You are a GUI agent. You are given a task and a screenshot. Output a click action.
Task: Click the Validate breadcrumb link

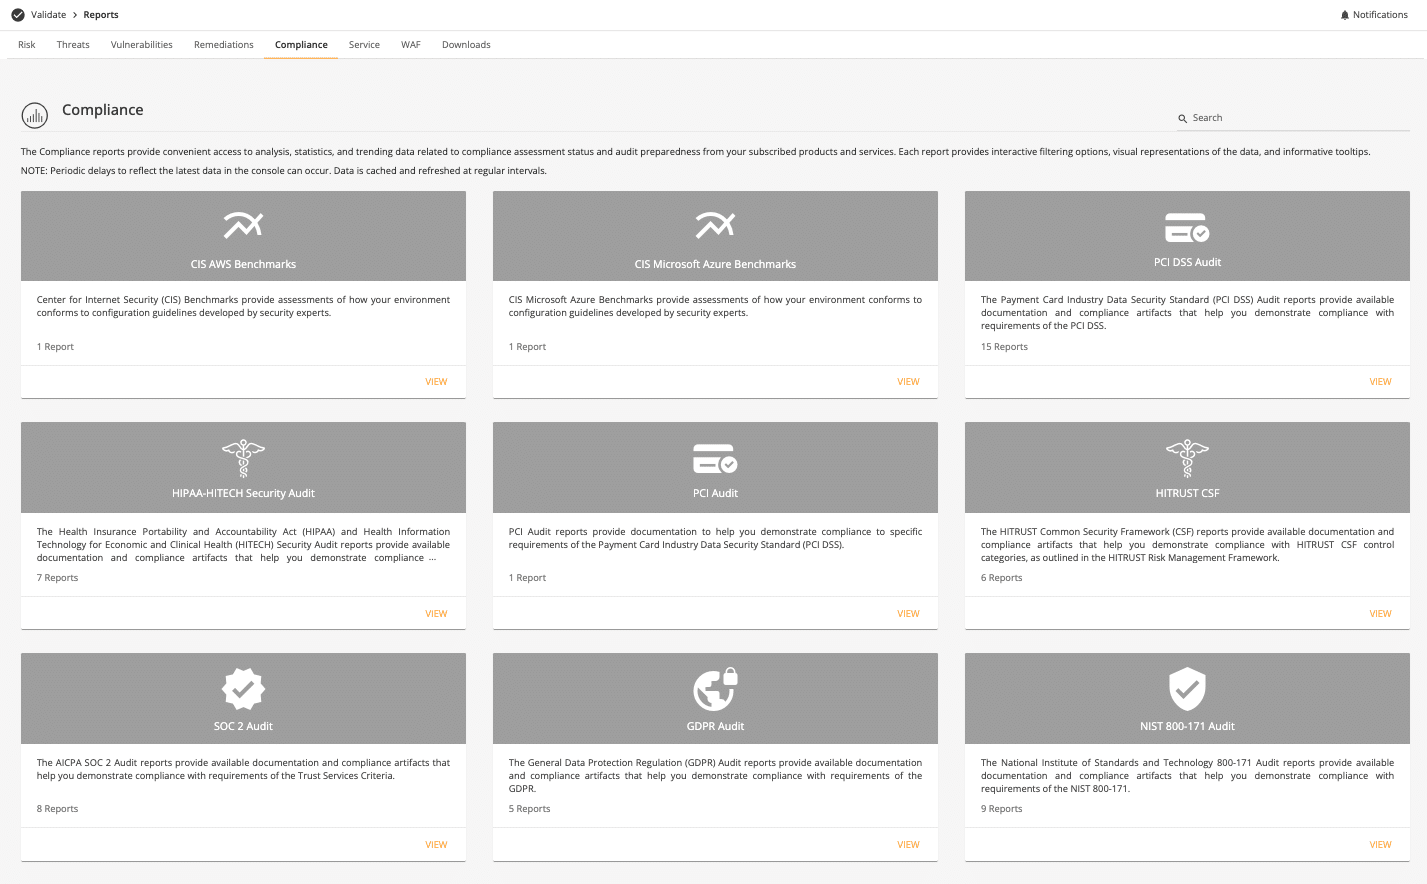click(x=48, y=15)
